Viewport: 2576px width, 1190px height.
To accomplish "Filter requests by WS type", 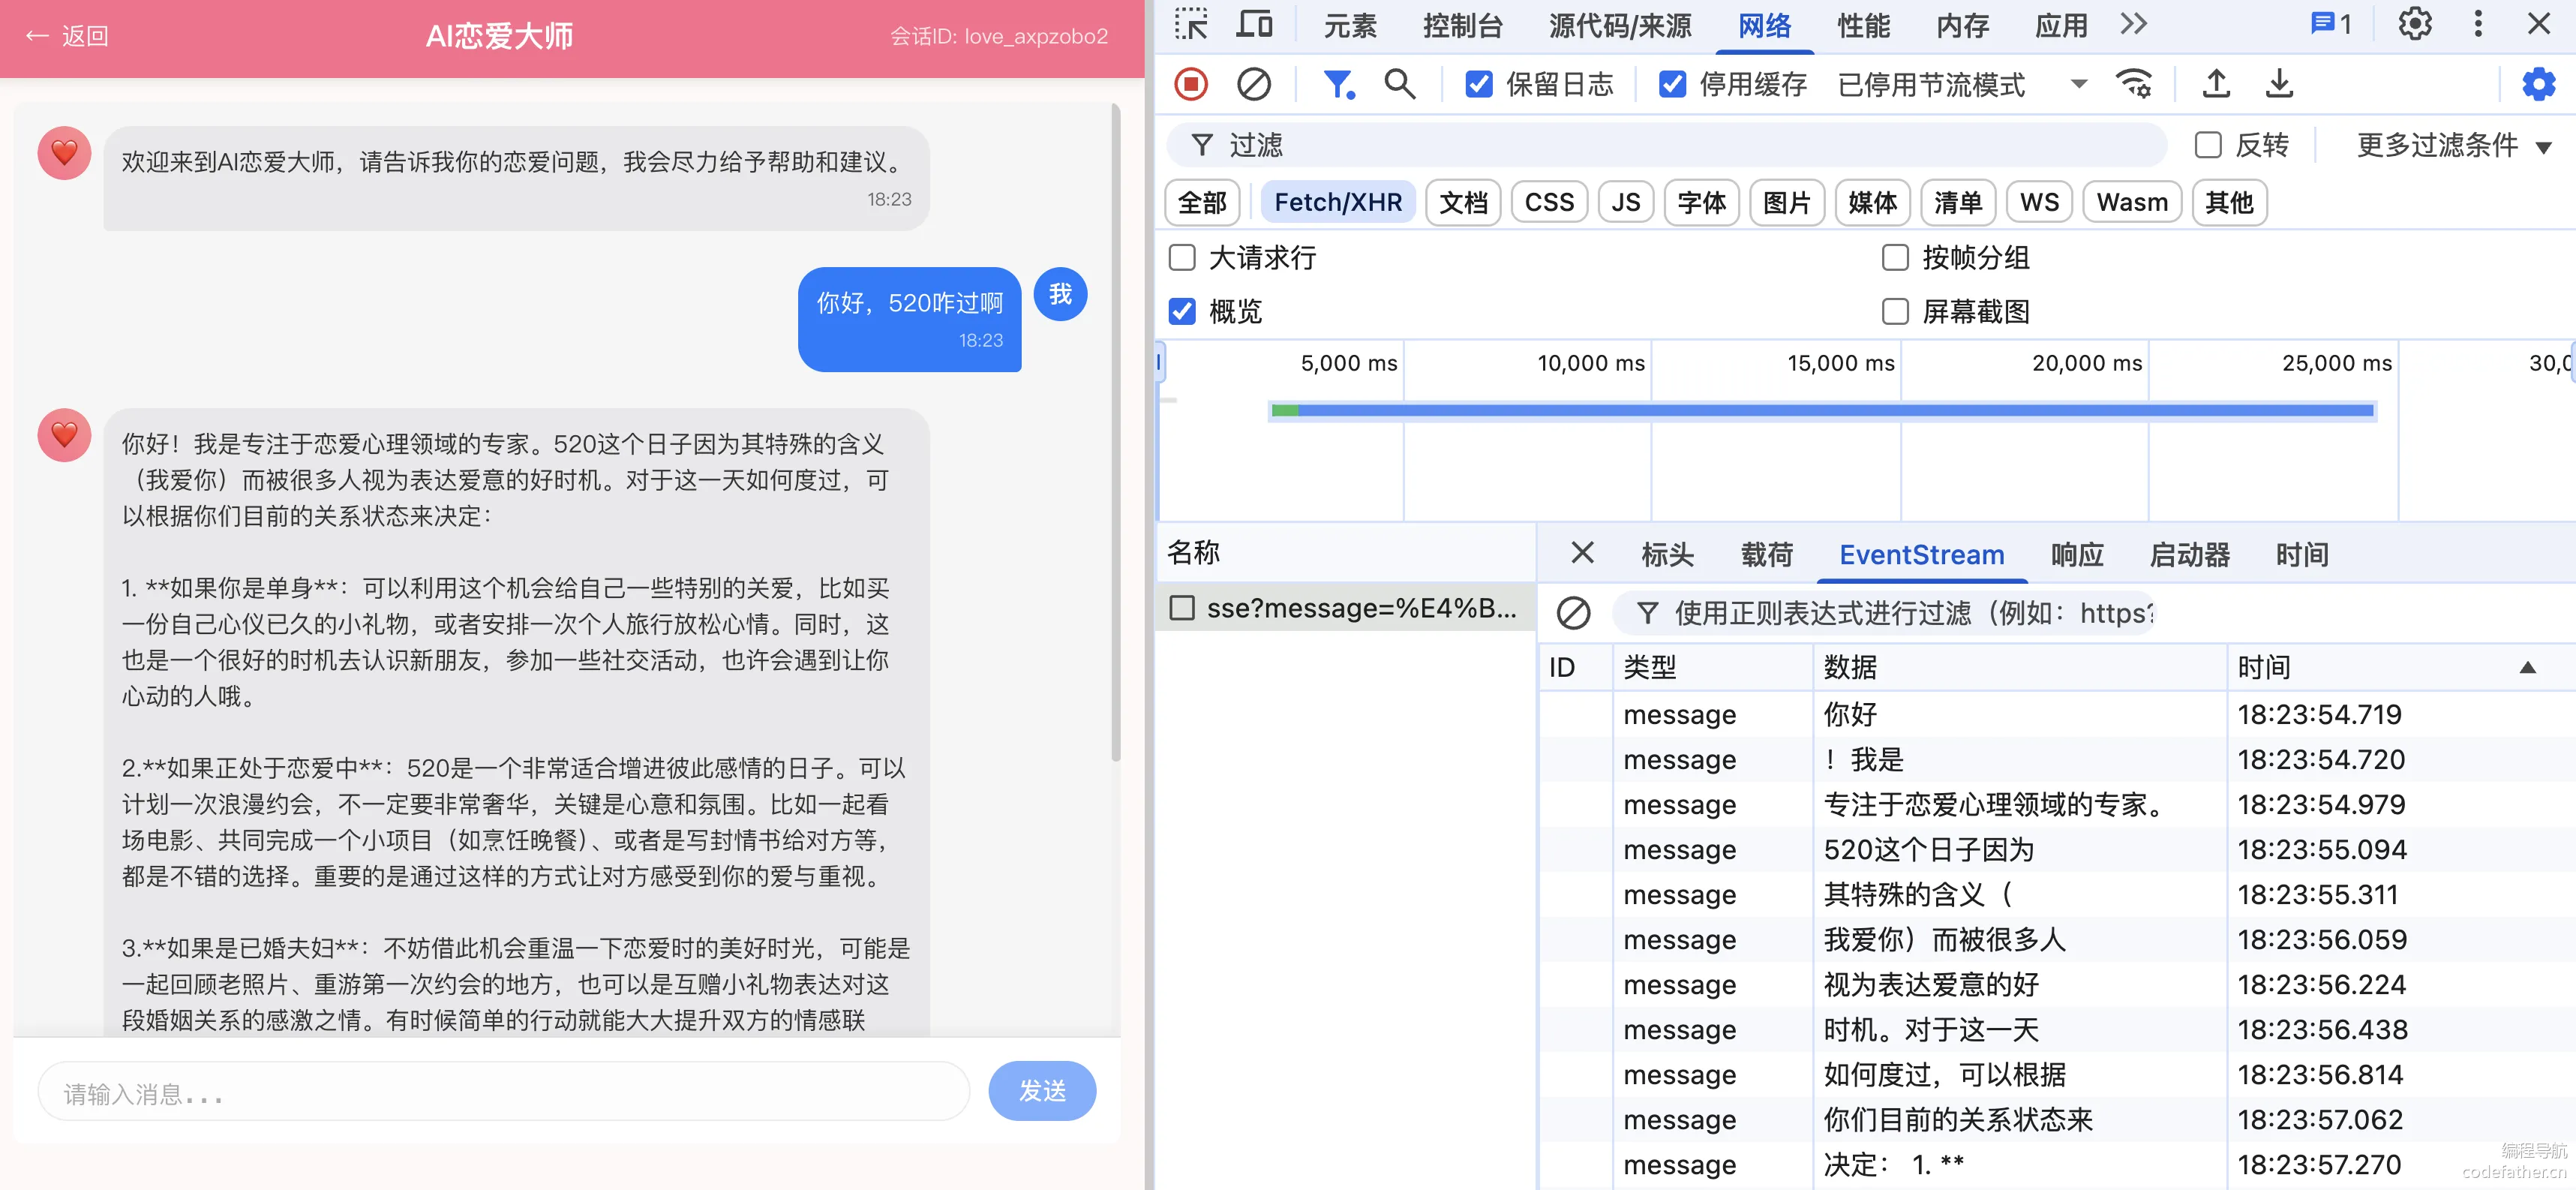I will click(x=2039, y=203).
